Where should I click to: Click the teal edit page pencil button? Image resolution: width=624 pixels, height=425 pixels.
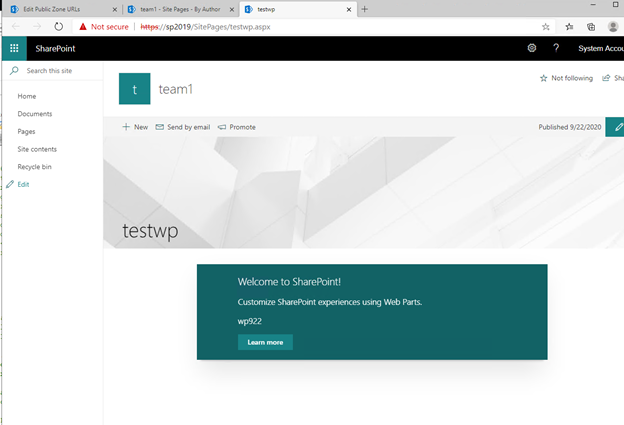tap(615, 127)
